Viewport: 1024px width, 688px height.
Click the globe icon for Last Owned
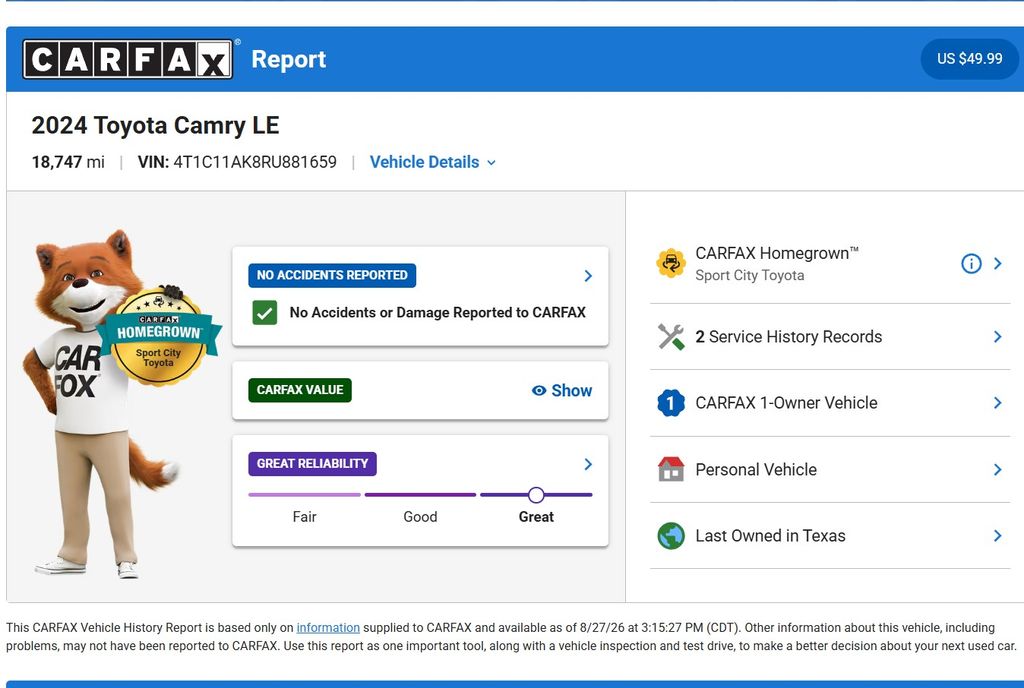click(671, 536)
